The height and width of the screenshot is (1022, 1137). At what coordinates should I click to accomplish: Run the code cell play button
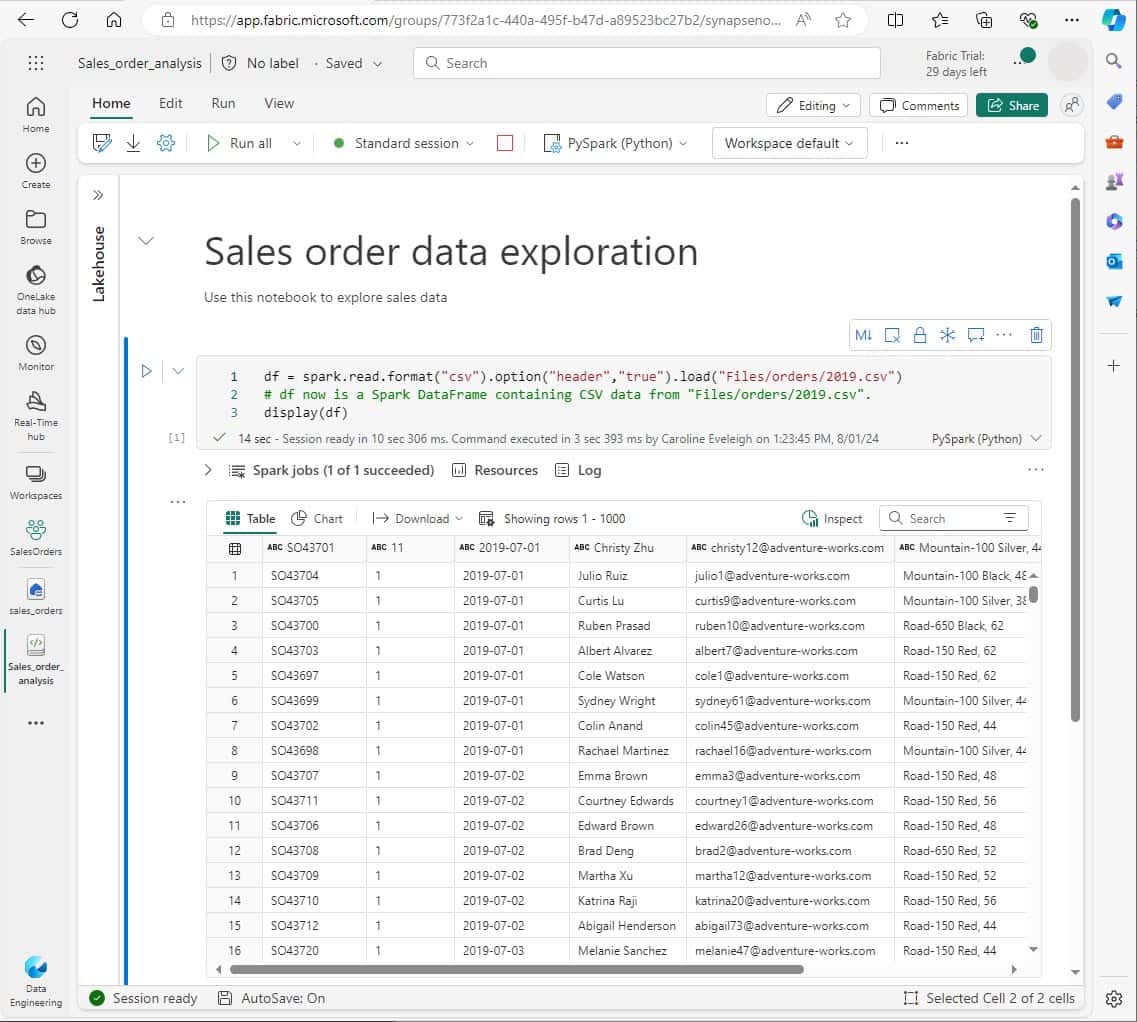(x=146, y=371)
